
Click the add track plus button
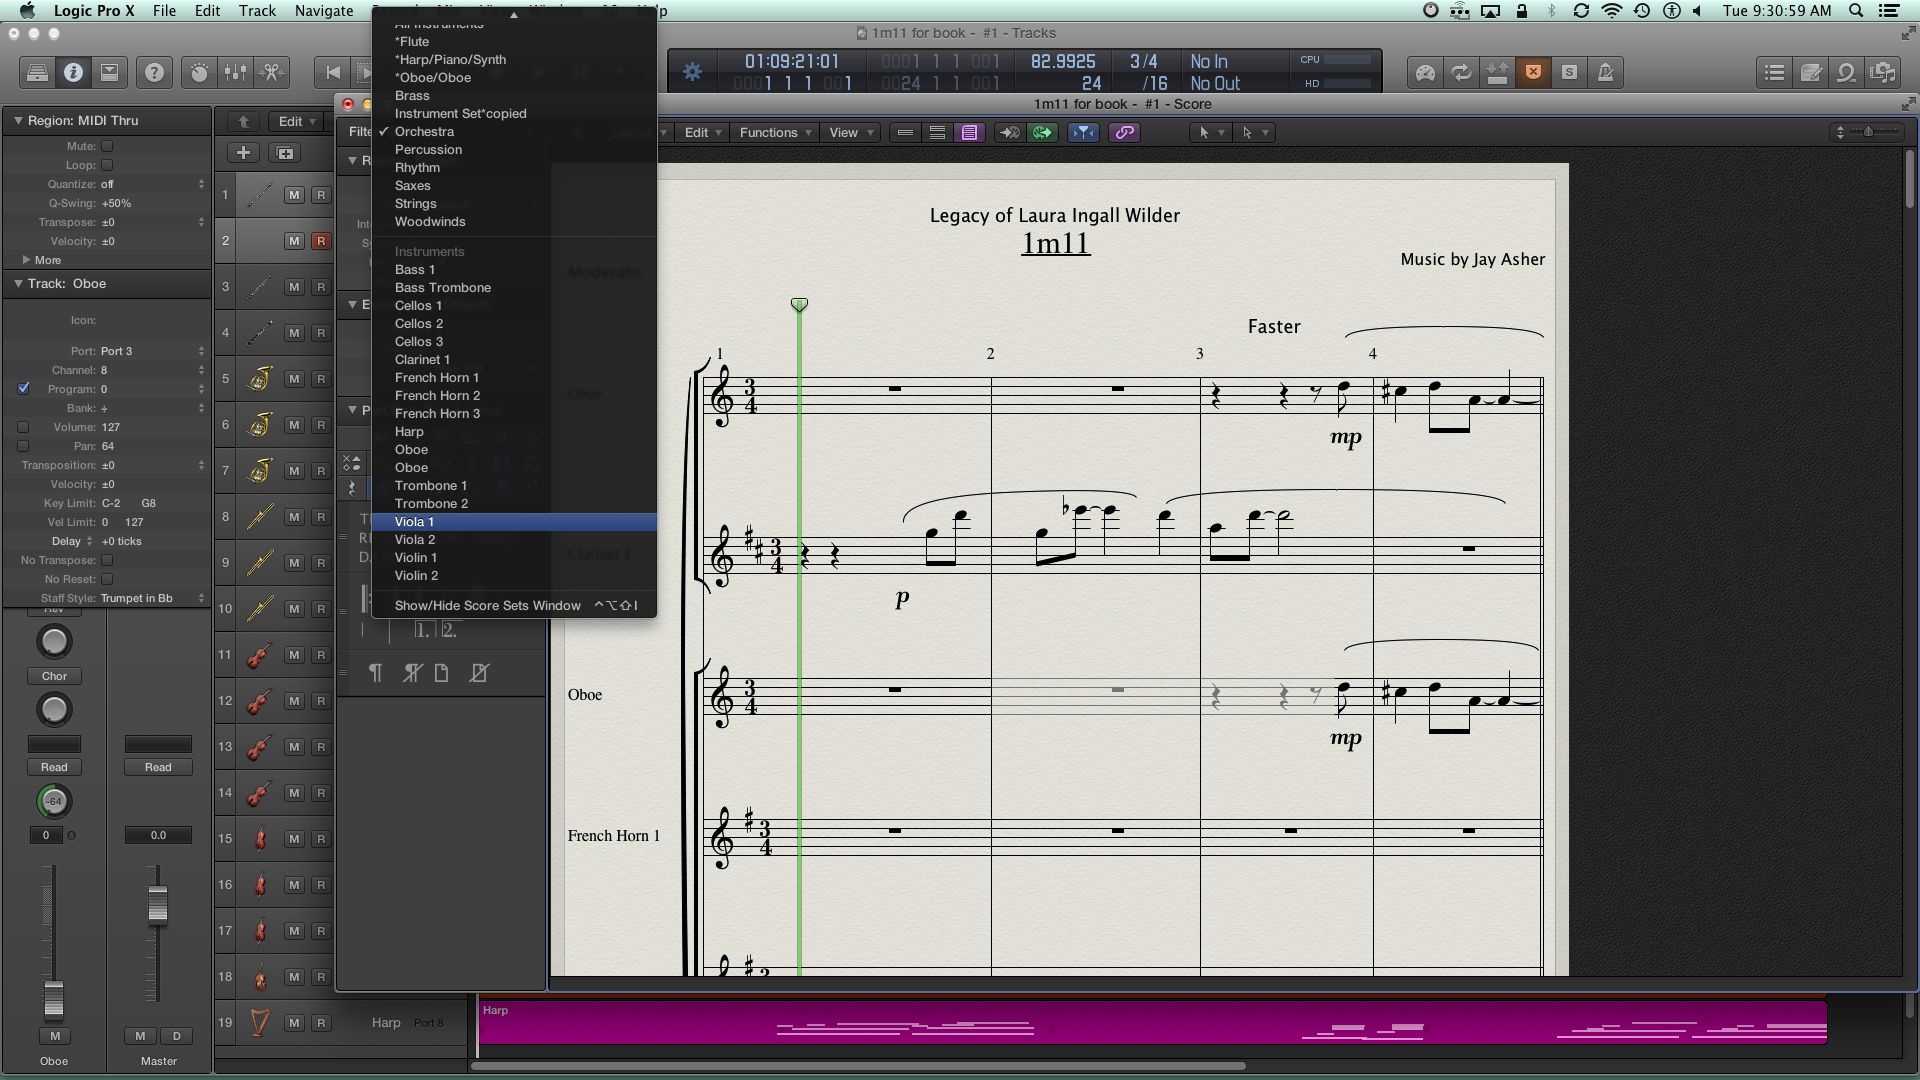tap(243, 152)
